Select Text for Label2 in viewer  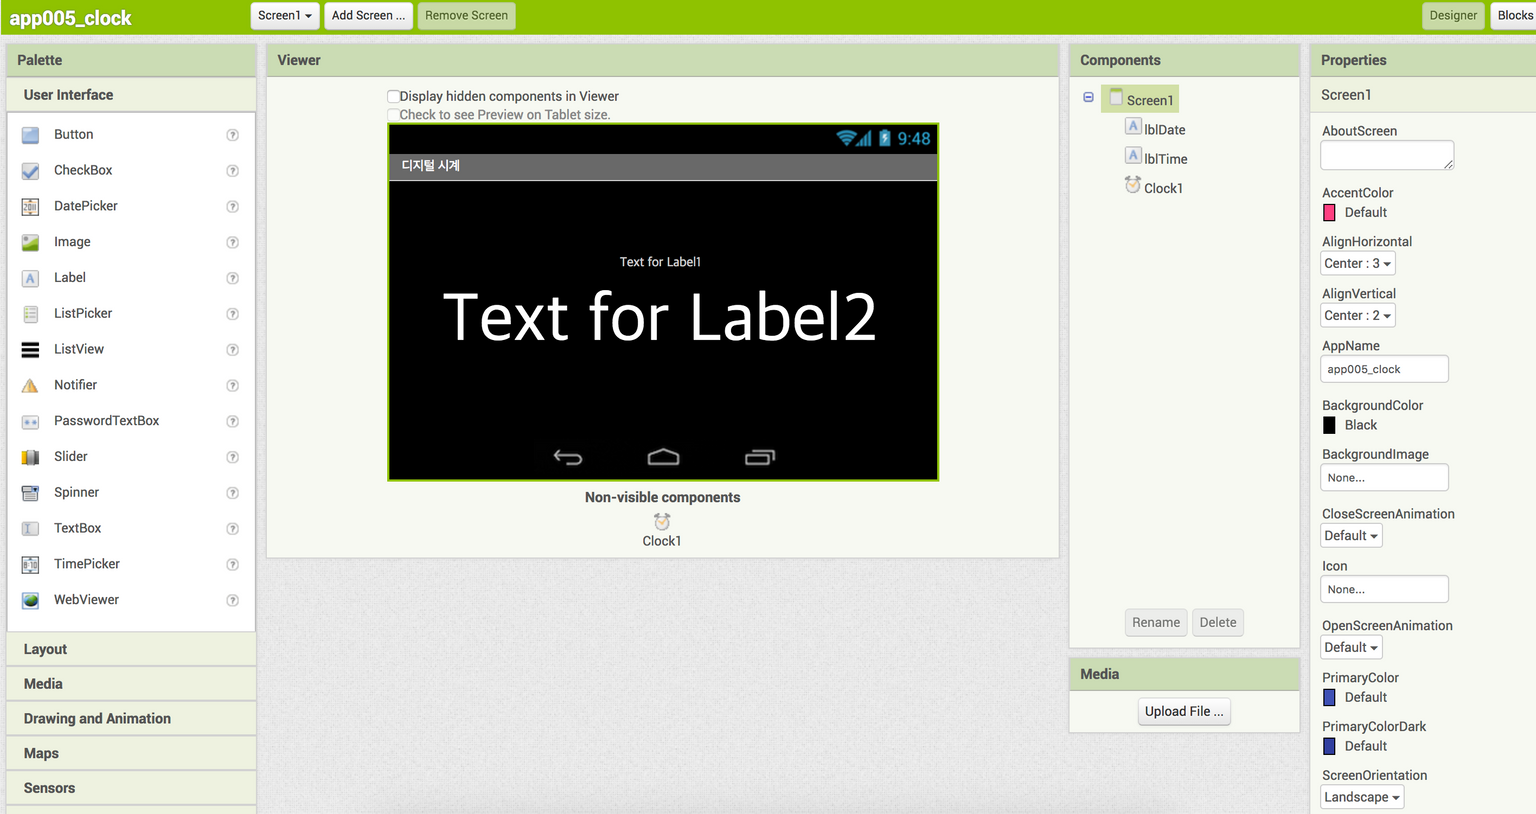tap(660, 317)
